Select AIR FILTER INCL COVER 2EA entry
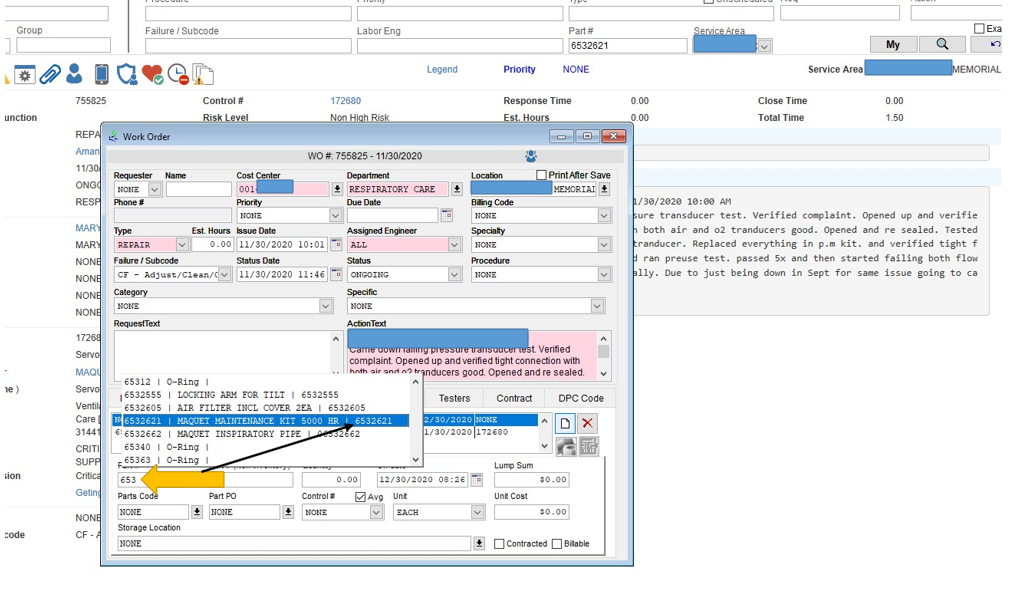 [266, 408]
